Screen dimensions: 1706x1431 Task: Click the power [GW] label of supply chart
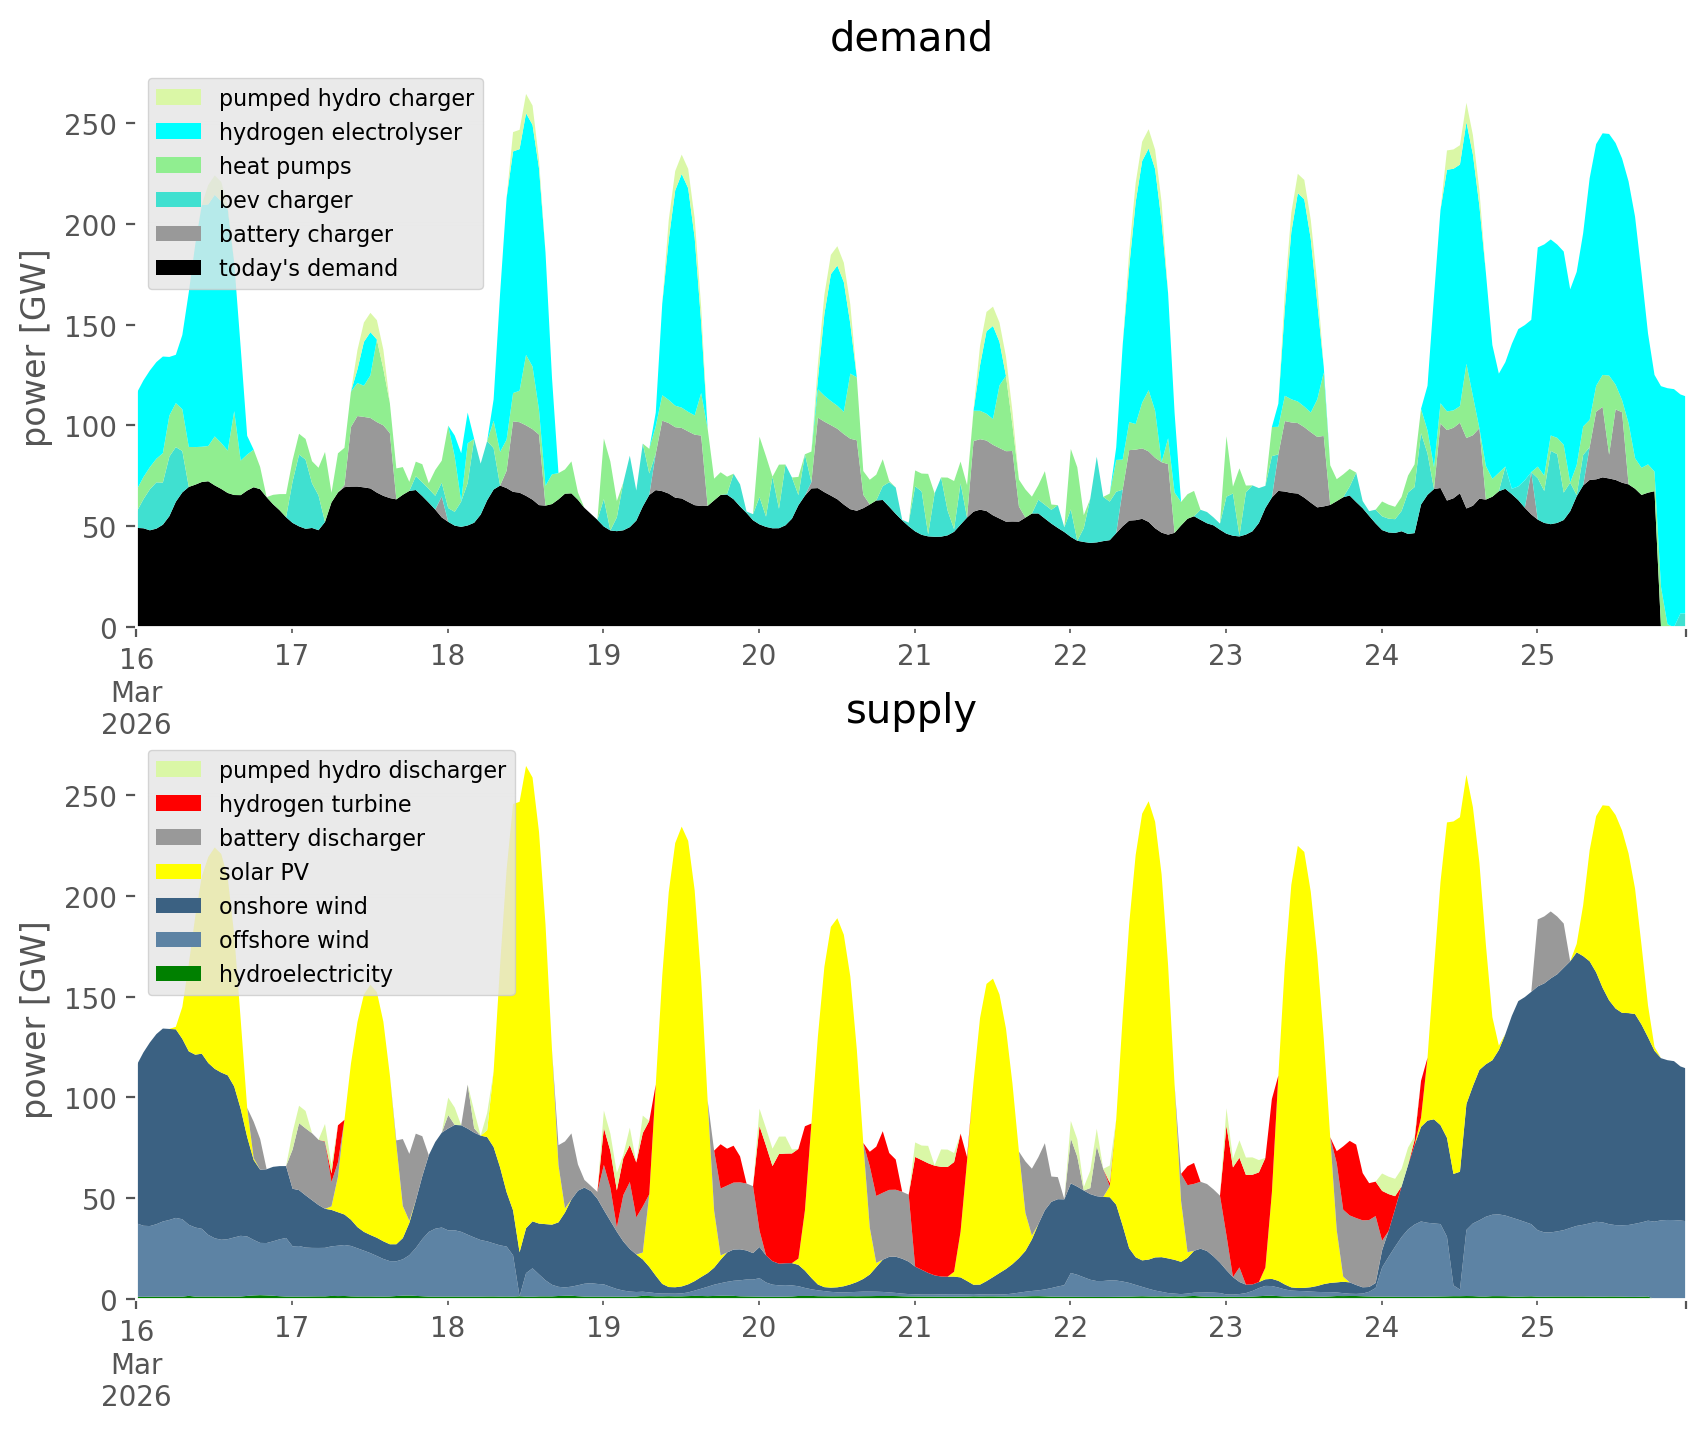click(x=35, y=1020)
